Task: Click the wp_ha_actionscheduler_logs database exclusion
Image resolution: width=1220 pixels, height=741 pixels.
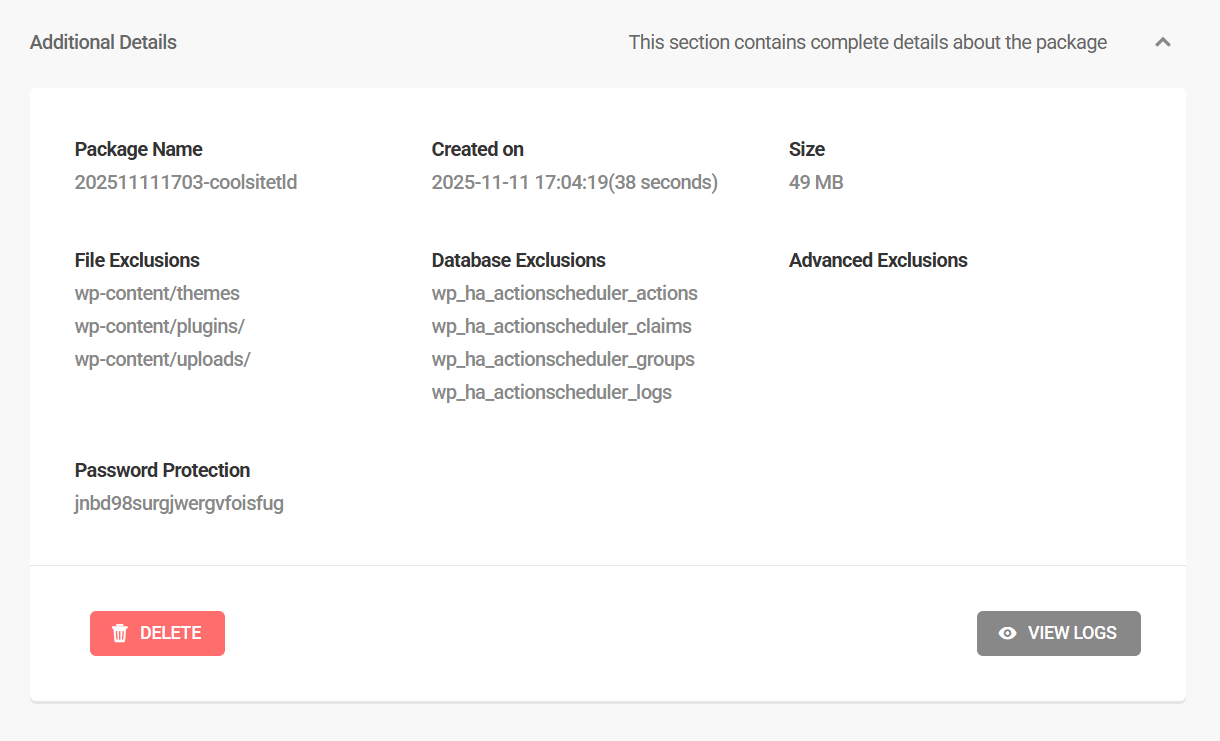Action: [552, 392]
